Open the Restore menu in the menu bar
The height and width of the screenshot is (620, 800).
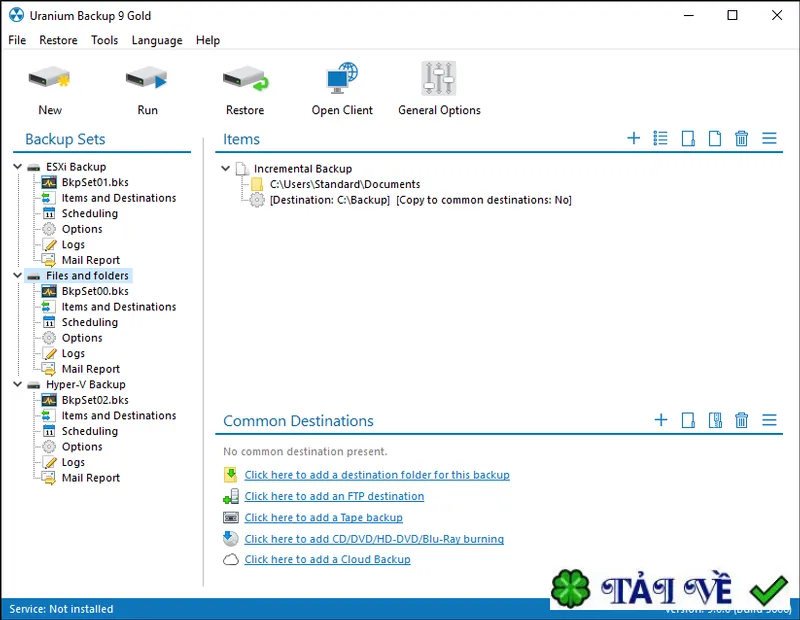58,40
